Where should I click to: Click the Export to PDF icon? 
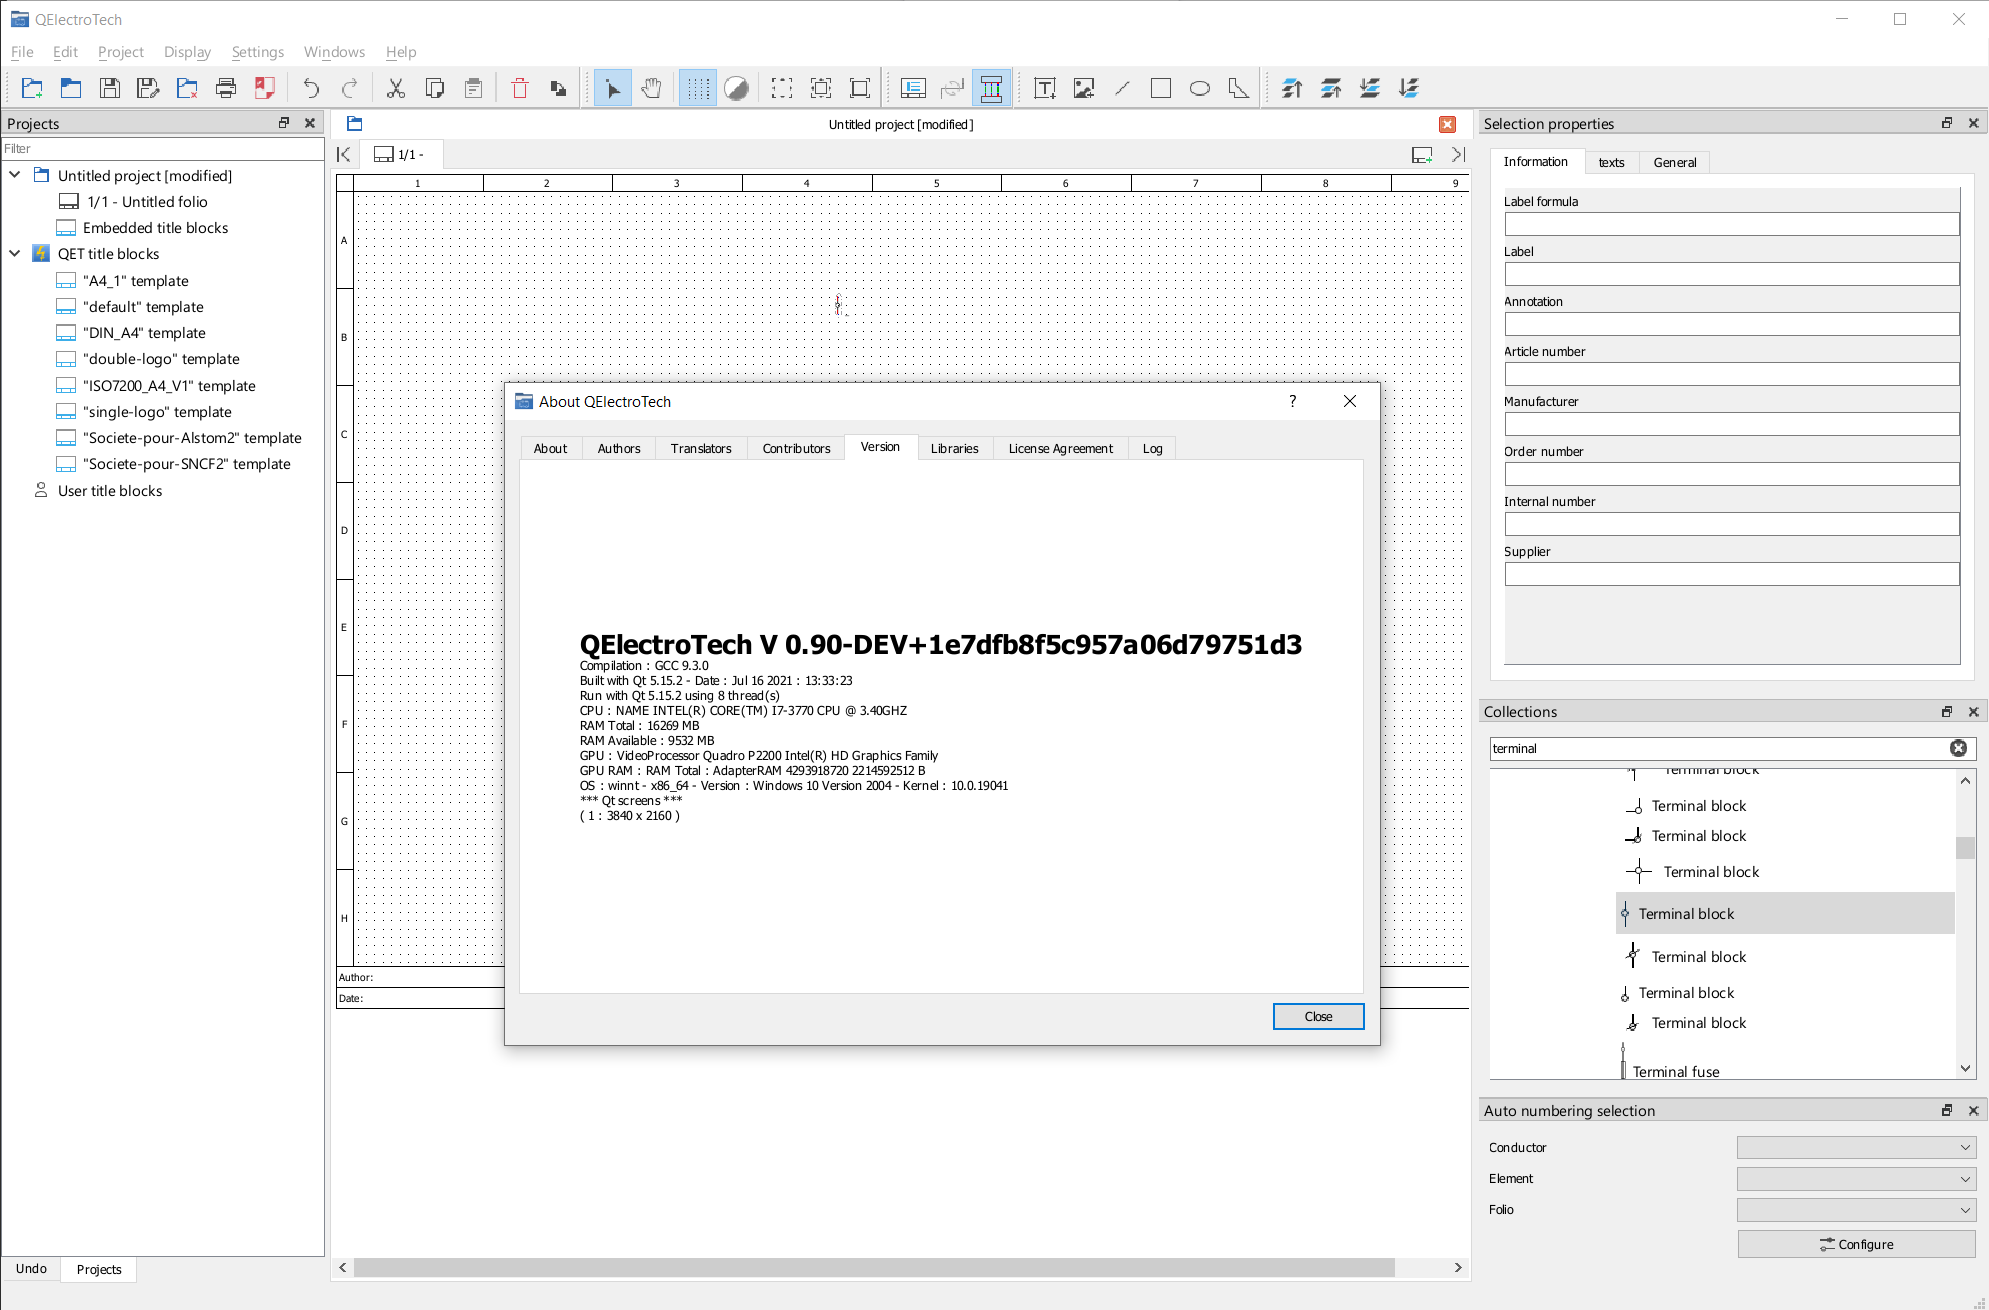coord(264,88)
